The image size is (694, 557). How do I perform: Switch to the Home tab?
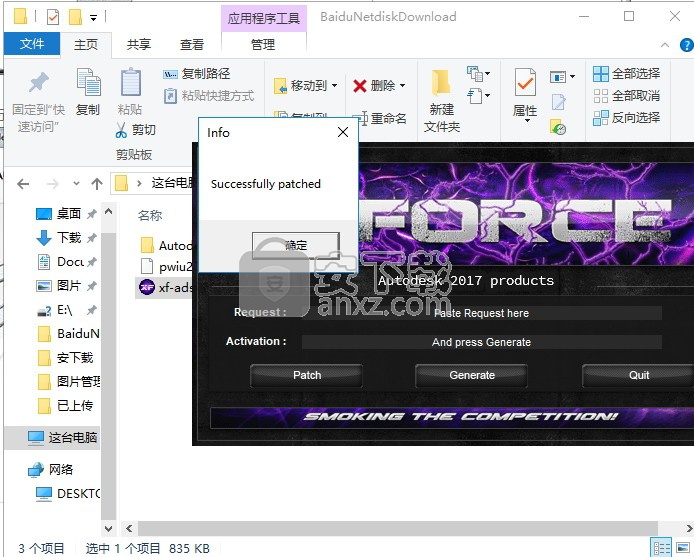pos(85,44)
